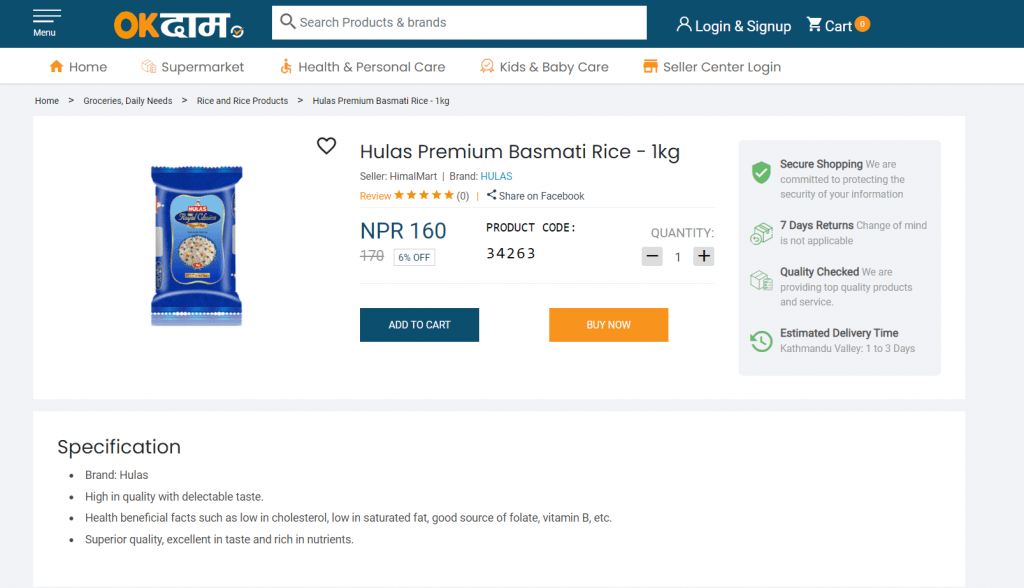Click the Facebook share icon
Viewport: 1024px width, 588px height.
pyautogui.click(x=491, y=195)
